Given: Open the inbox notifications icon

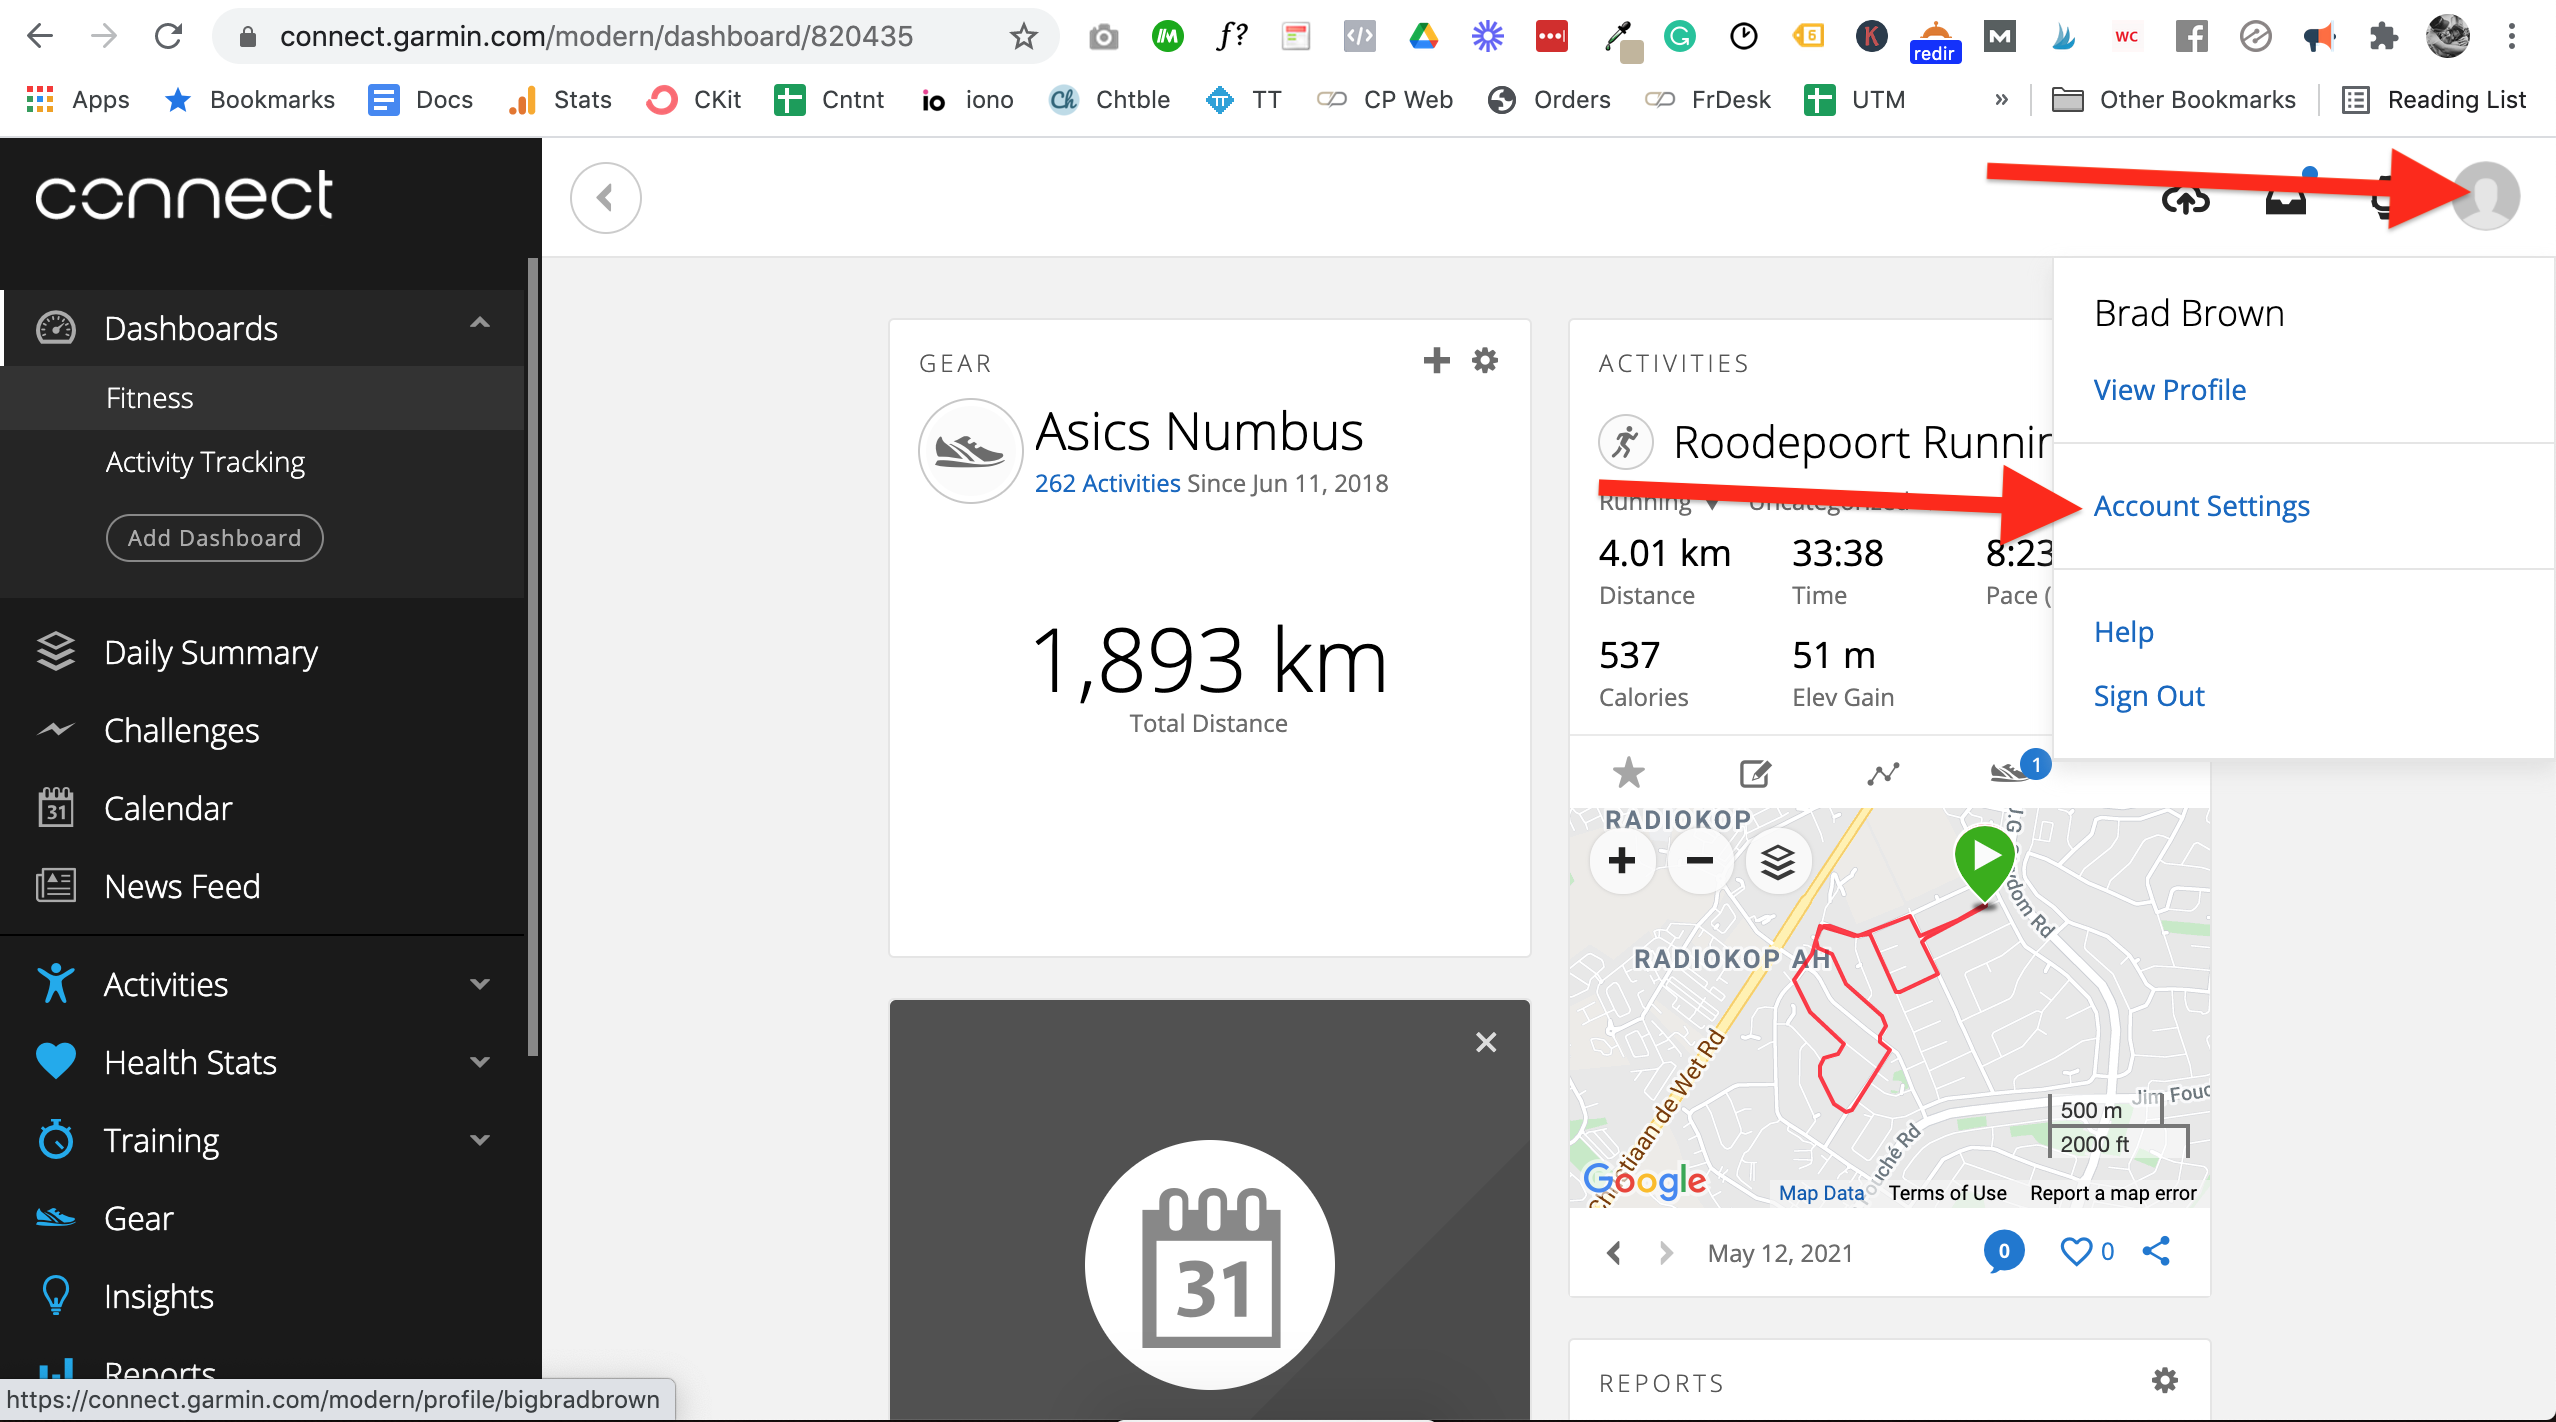Looking at the screenshot, I should click(2285, 200).
